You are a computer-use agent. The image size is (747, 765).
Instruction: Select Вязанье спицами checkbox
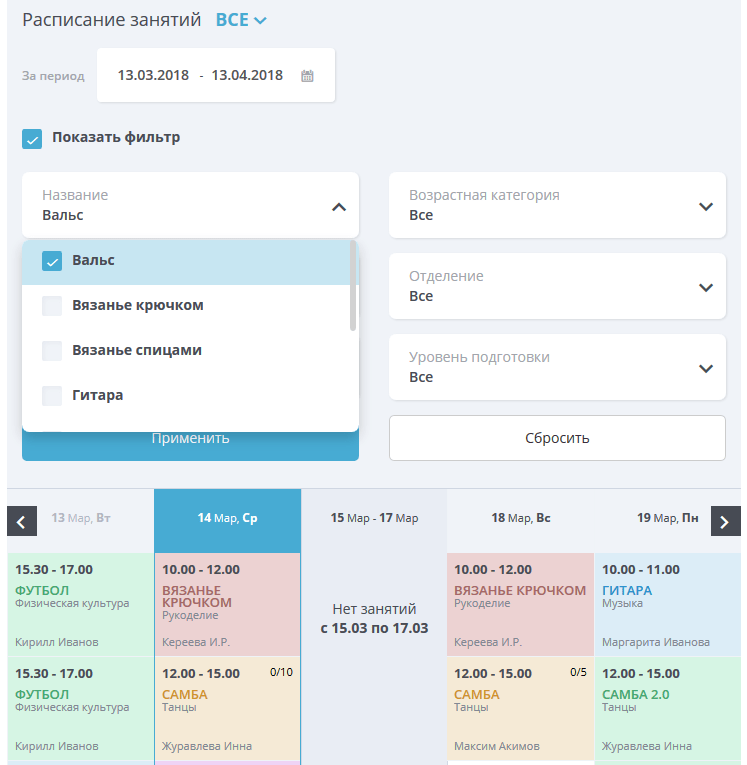click(x=52, y=351)
